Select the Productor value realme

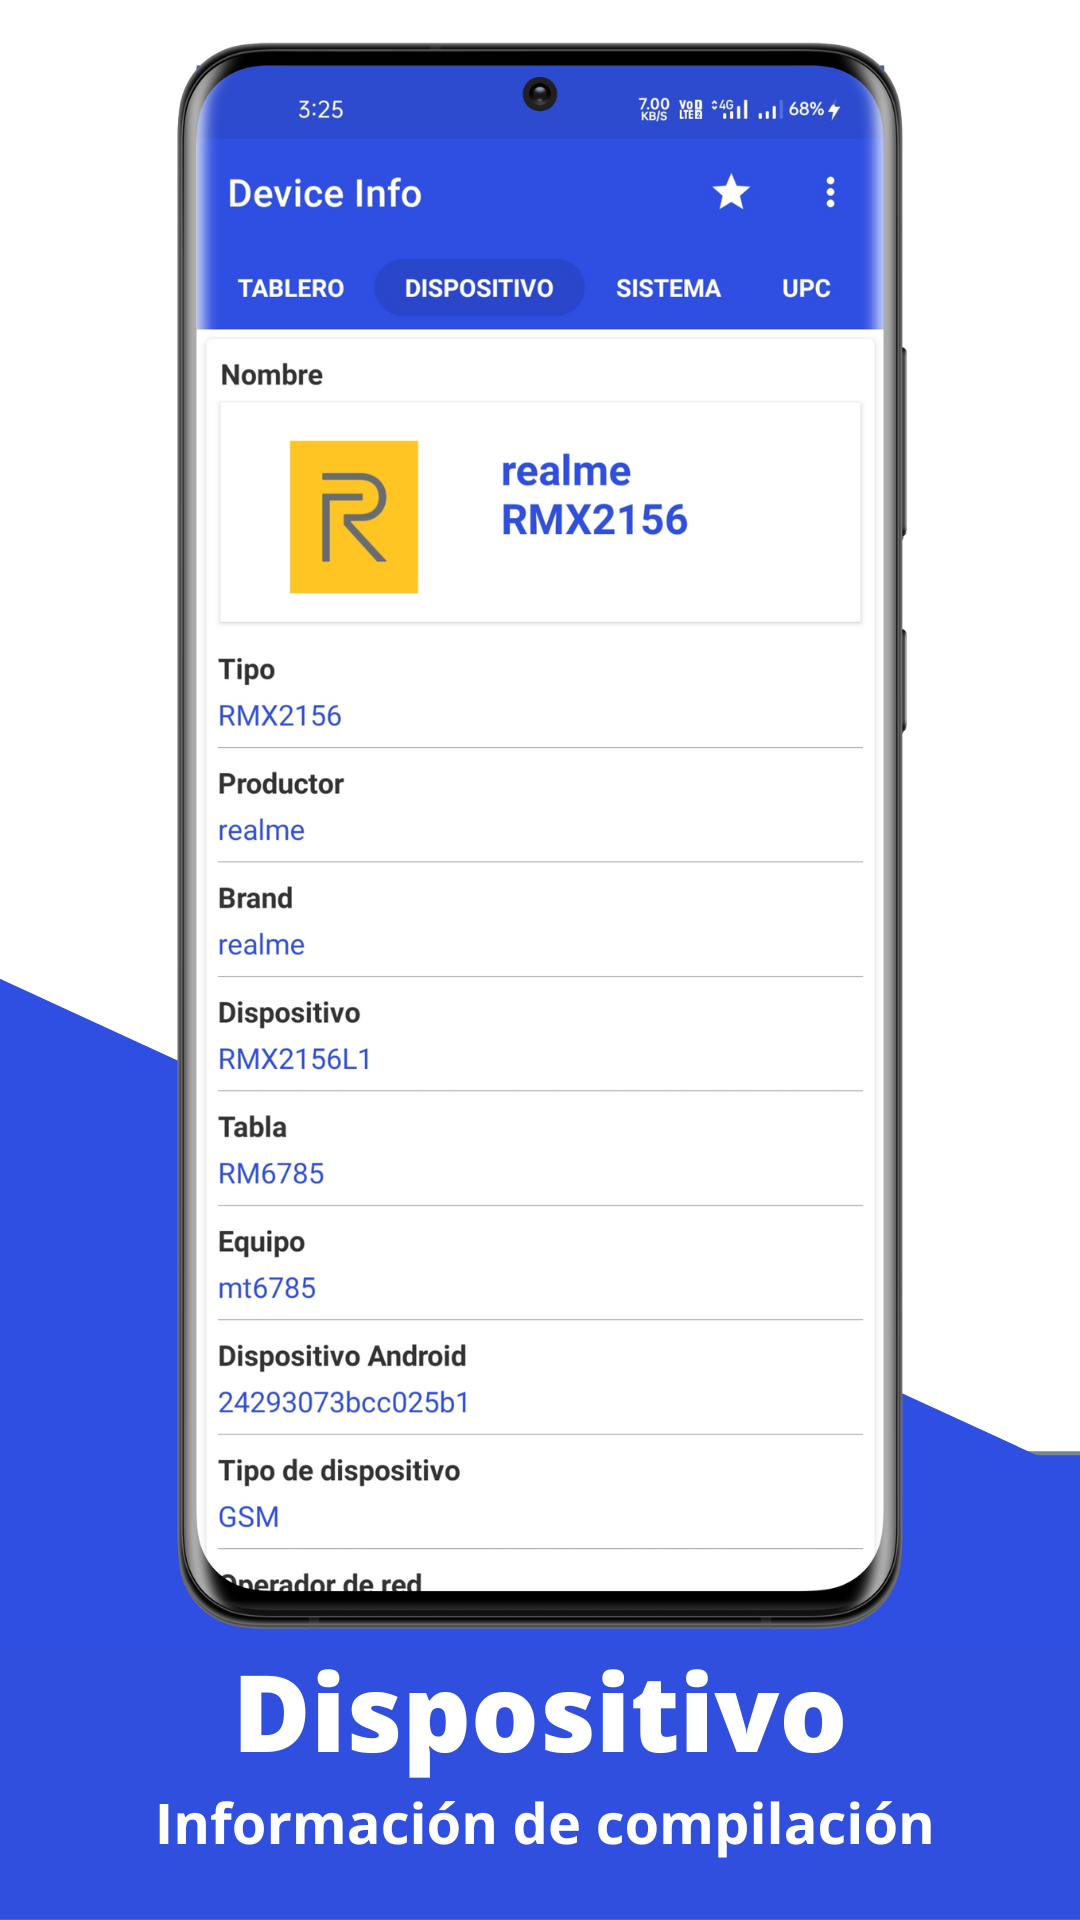coord(261,830)
